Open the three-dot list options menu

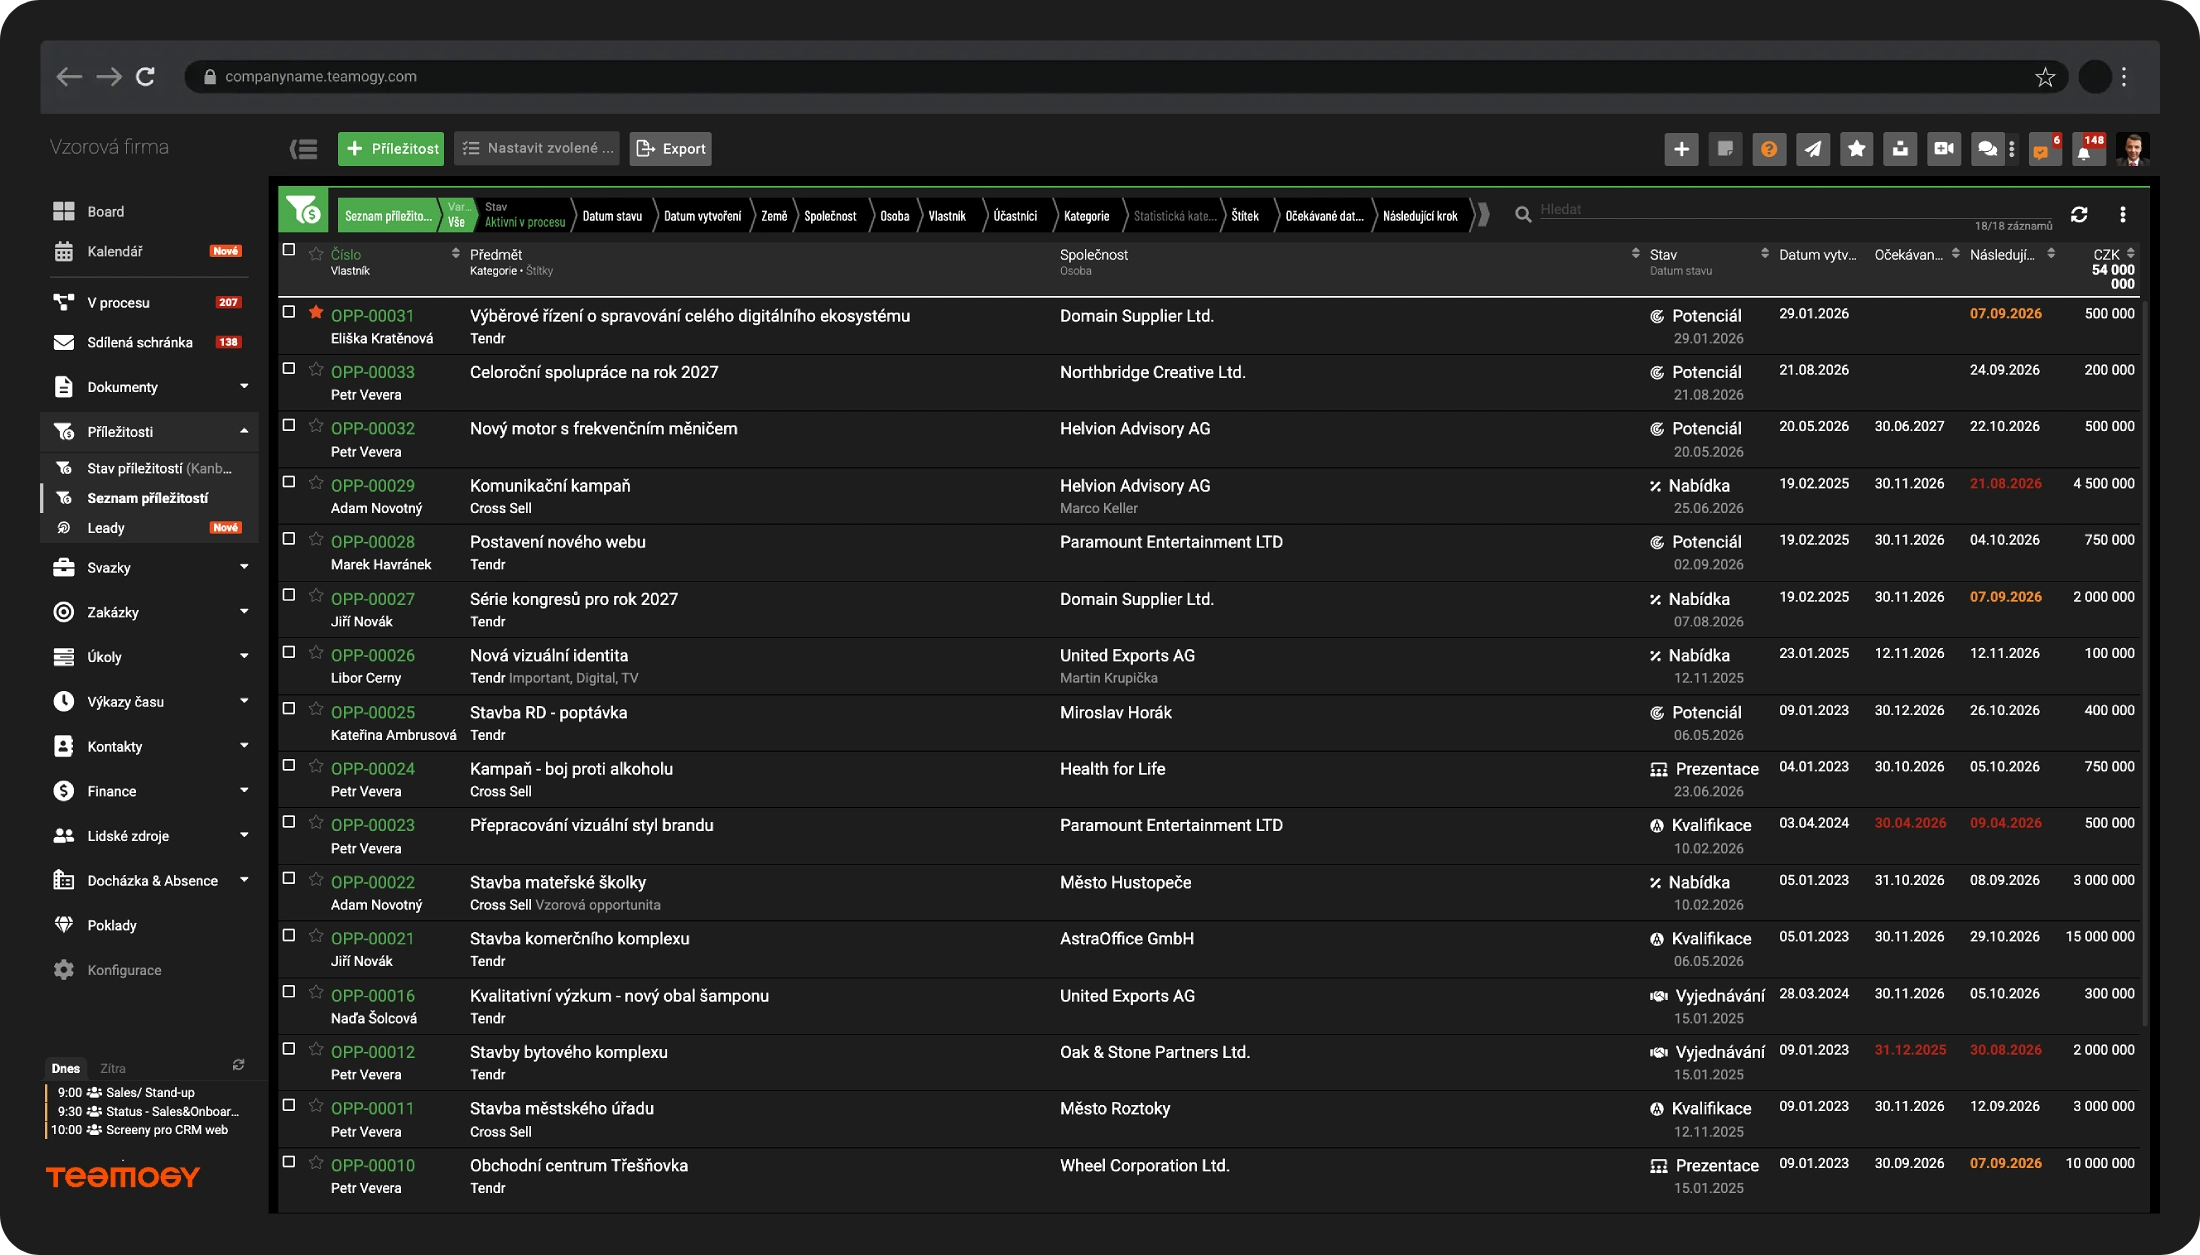pos(2123,214)
